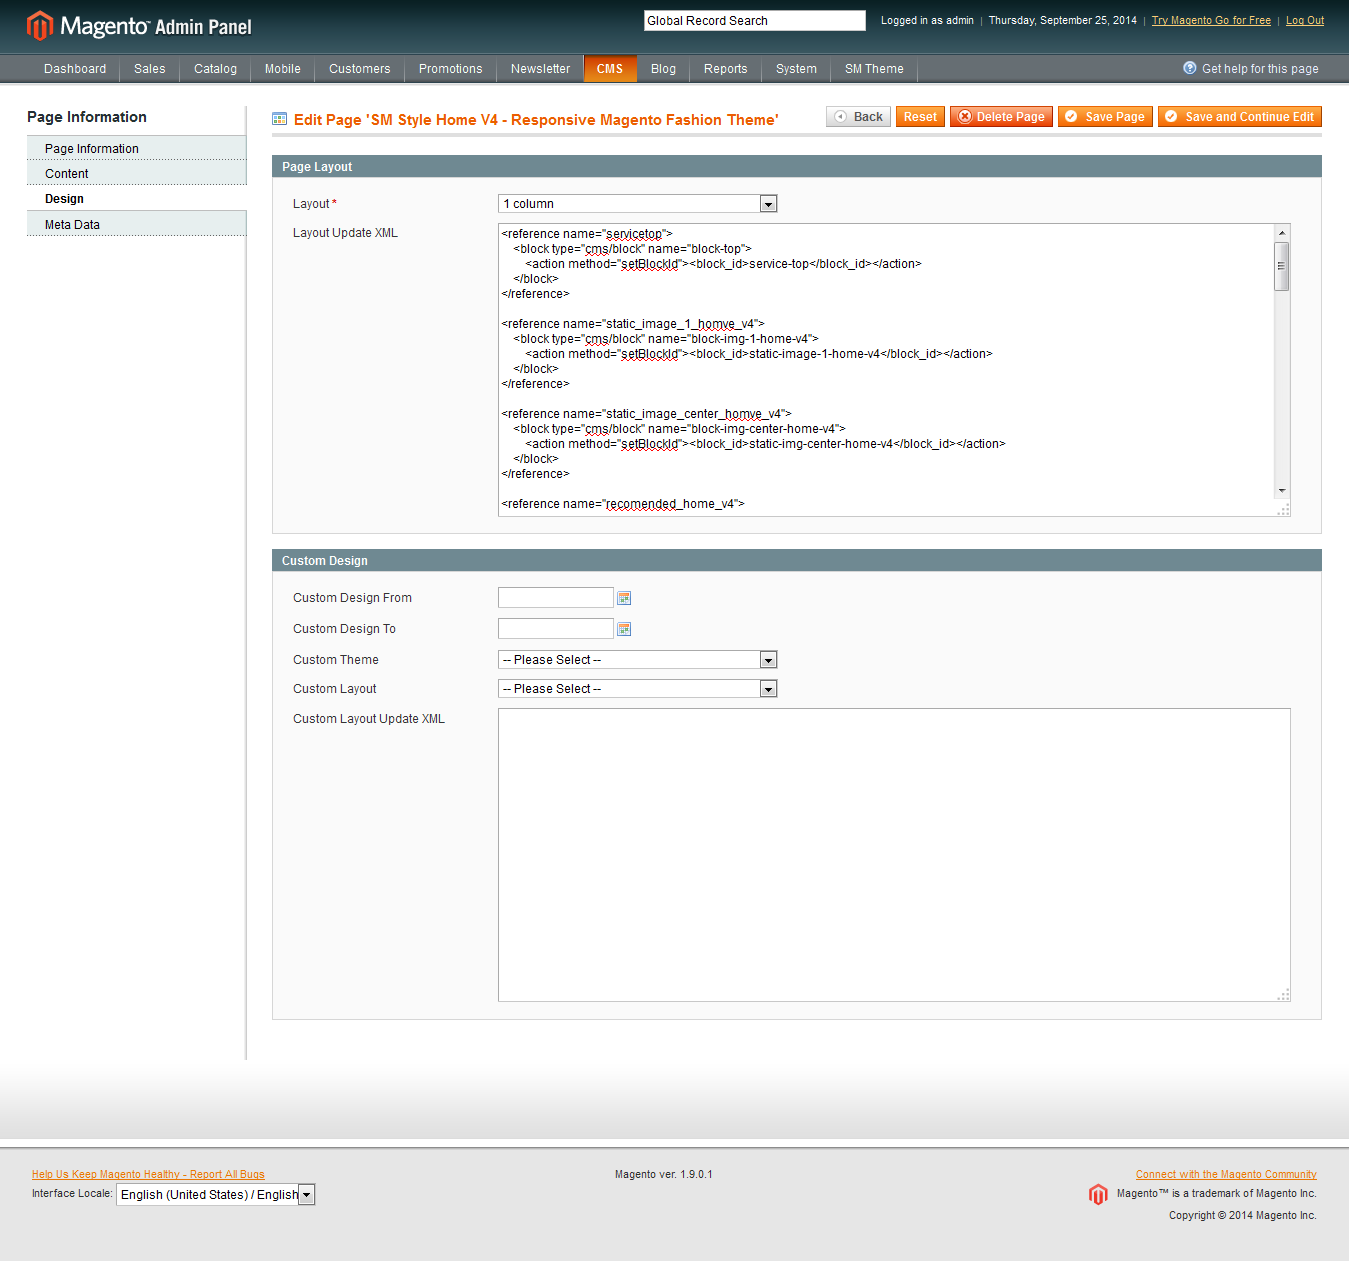This screenshot has width=1349, height=1261.
Task: Click Save and Continue Edit button
Action: coord(1240,117)
